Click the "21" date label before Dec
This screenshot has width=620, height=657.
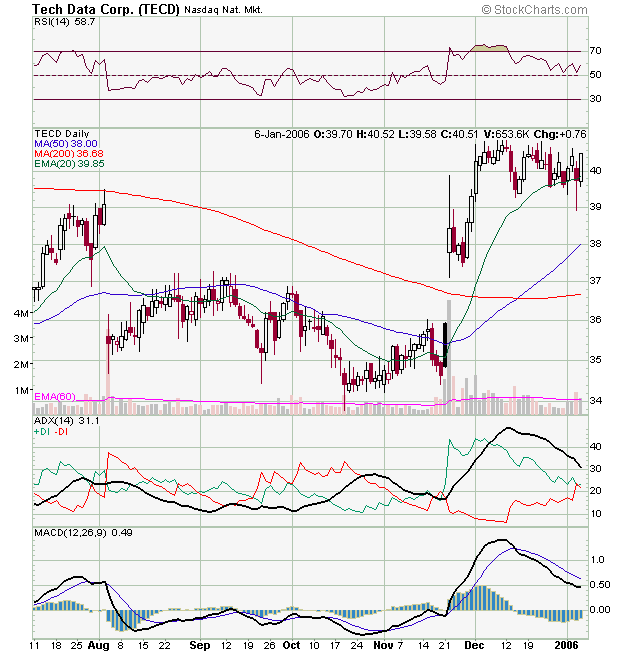pyautogui.click(x=445, y=646)
